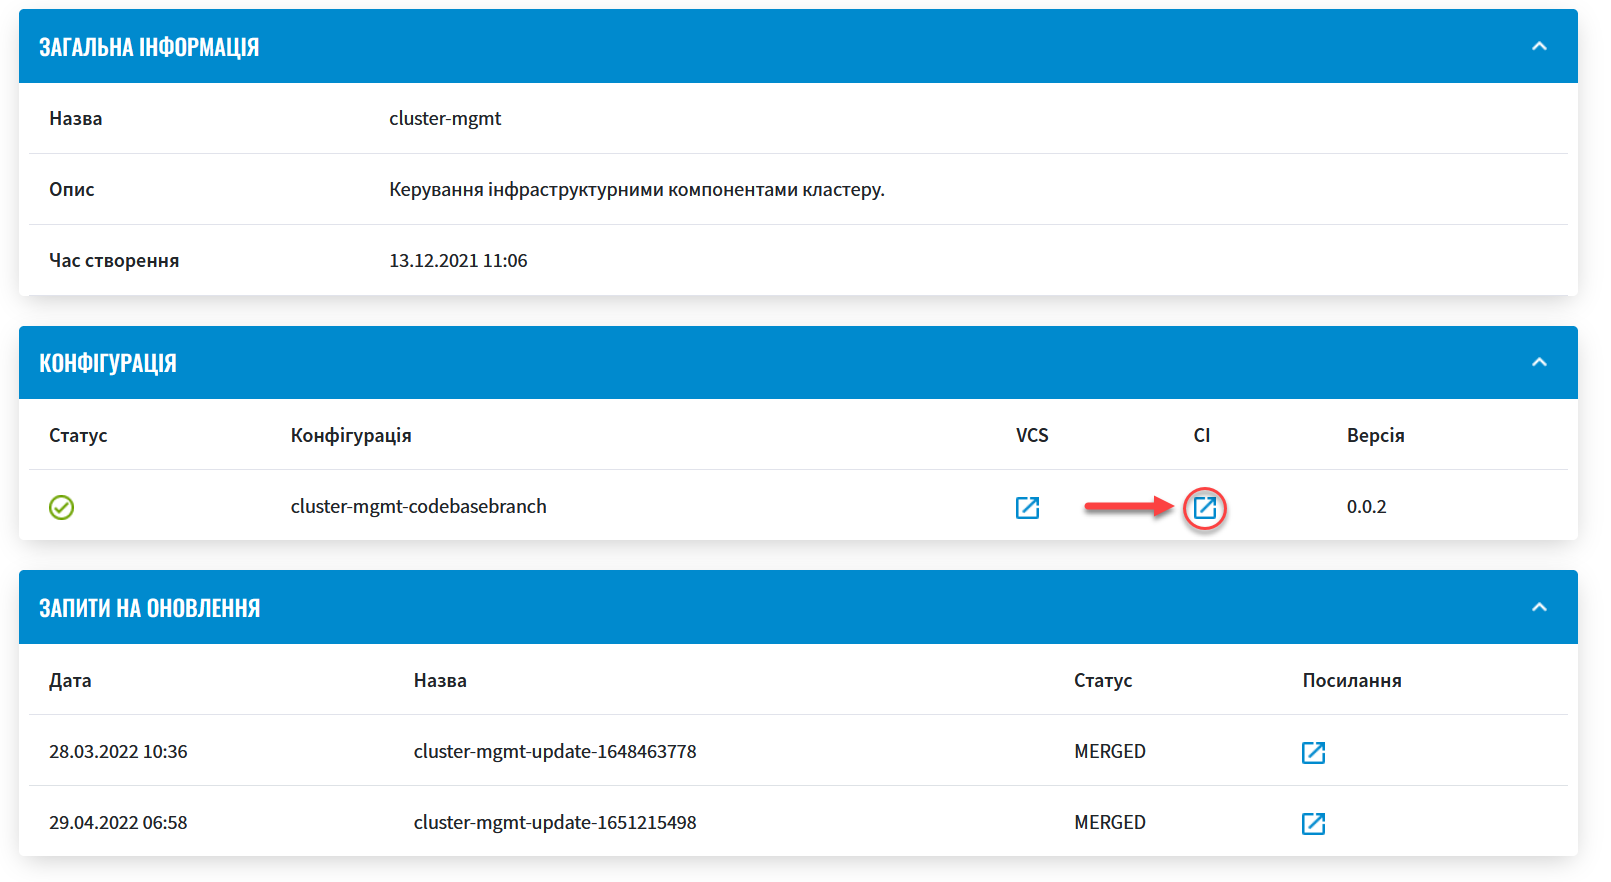Click the Конфігурація column header
This screenshot has width=1611, height=882.
351,435
